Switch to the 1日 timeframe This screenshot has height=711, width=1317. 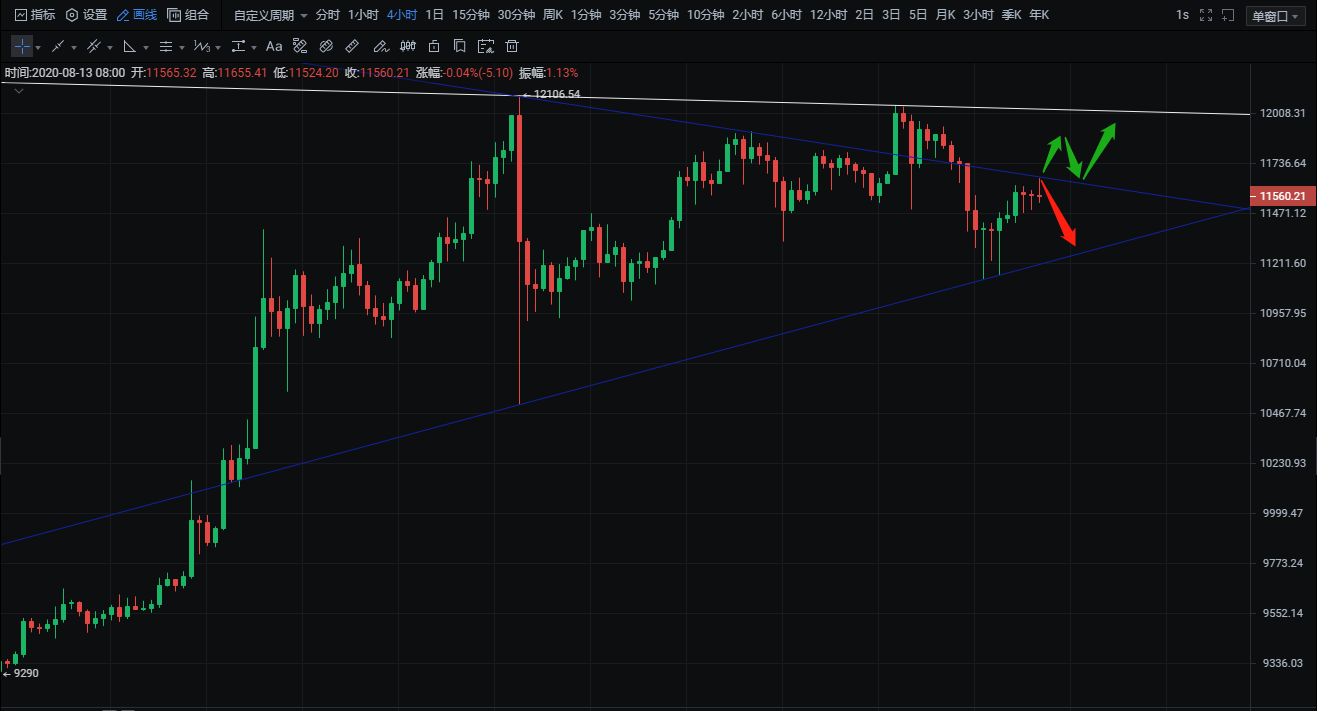pos(434,15)
